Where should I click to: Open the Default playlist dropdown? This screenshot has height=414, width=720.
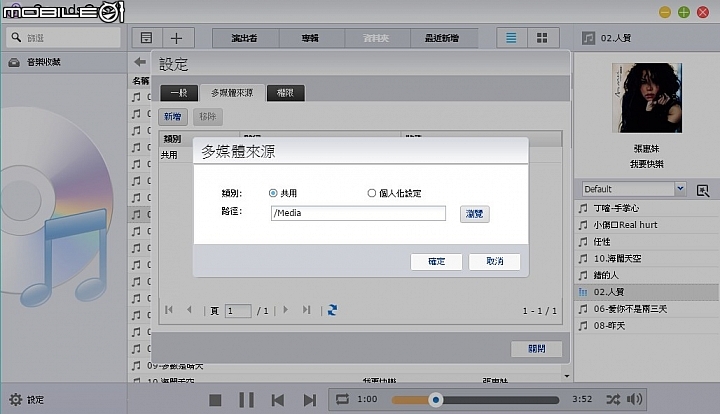coord(681,189)
